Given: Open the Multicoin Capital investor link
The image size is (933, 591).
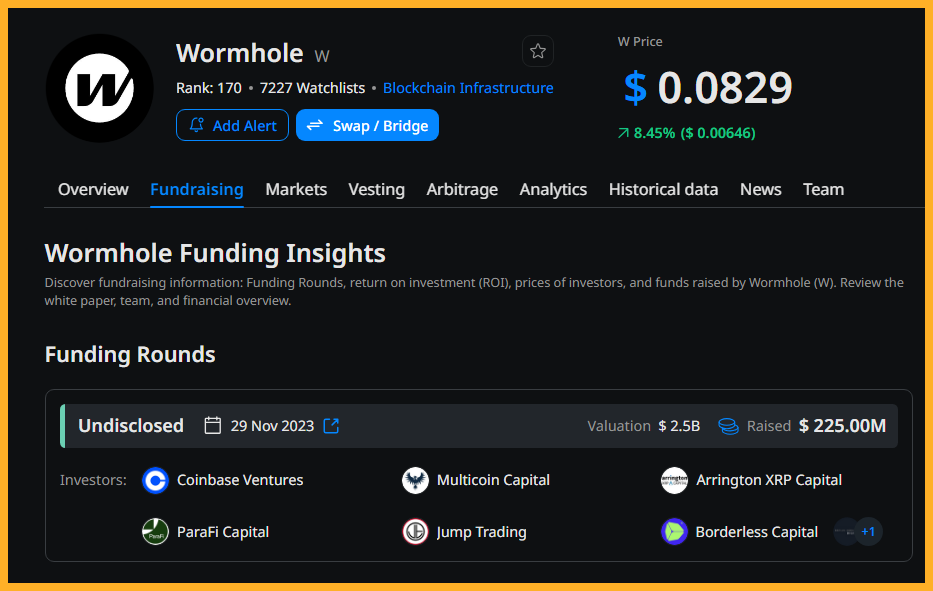Looking at the screenshot, I should coord(493,480).
